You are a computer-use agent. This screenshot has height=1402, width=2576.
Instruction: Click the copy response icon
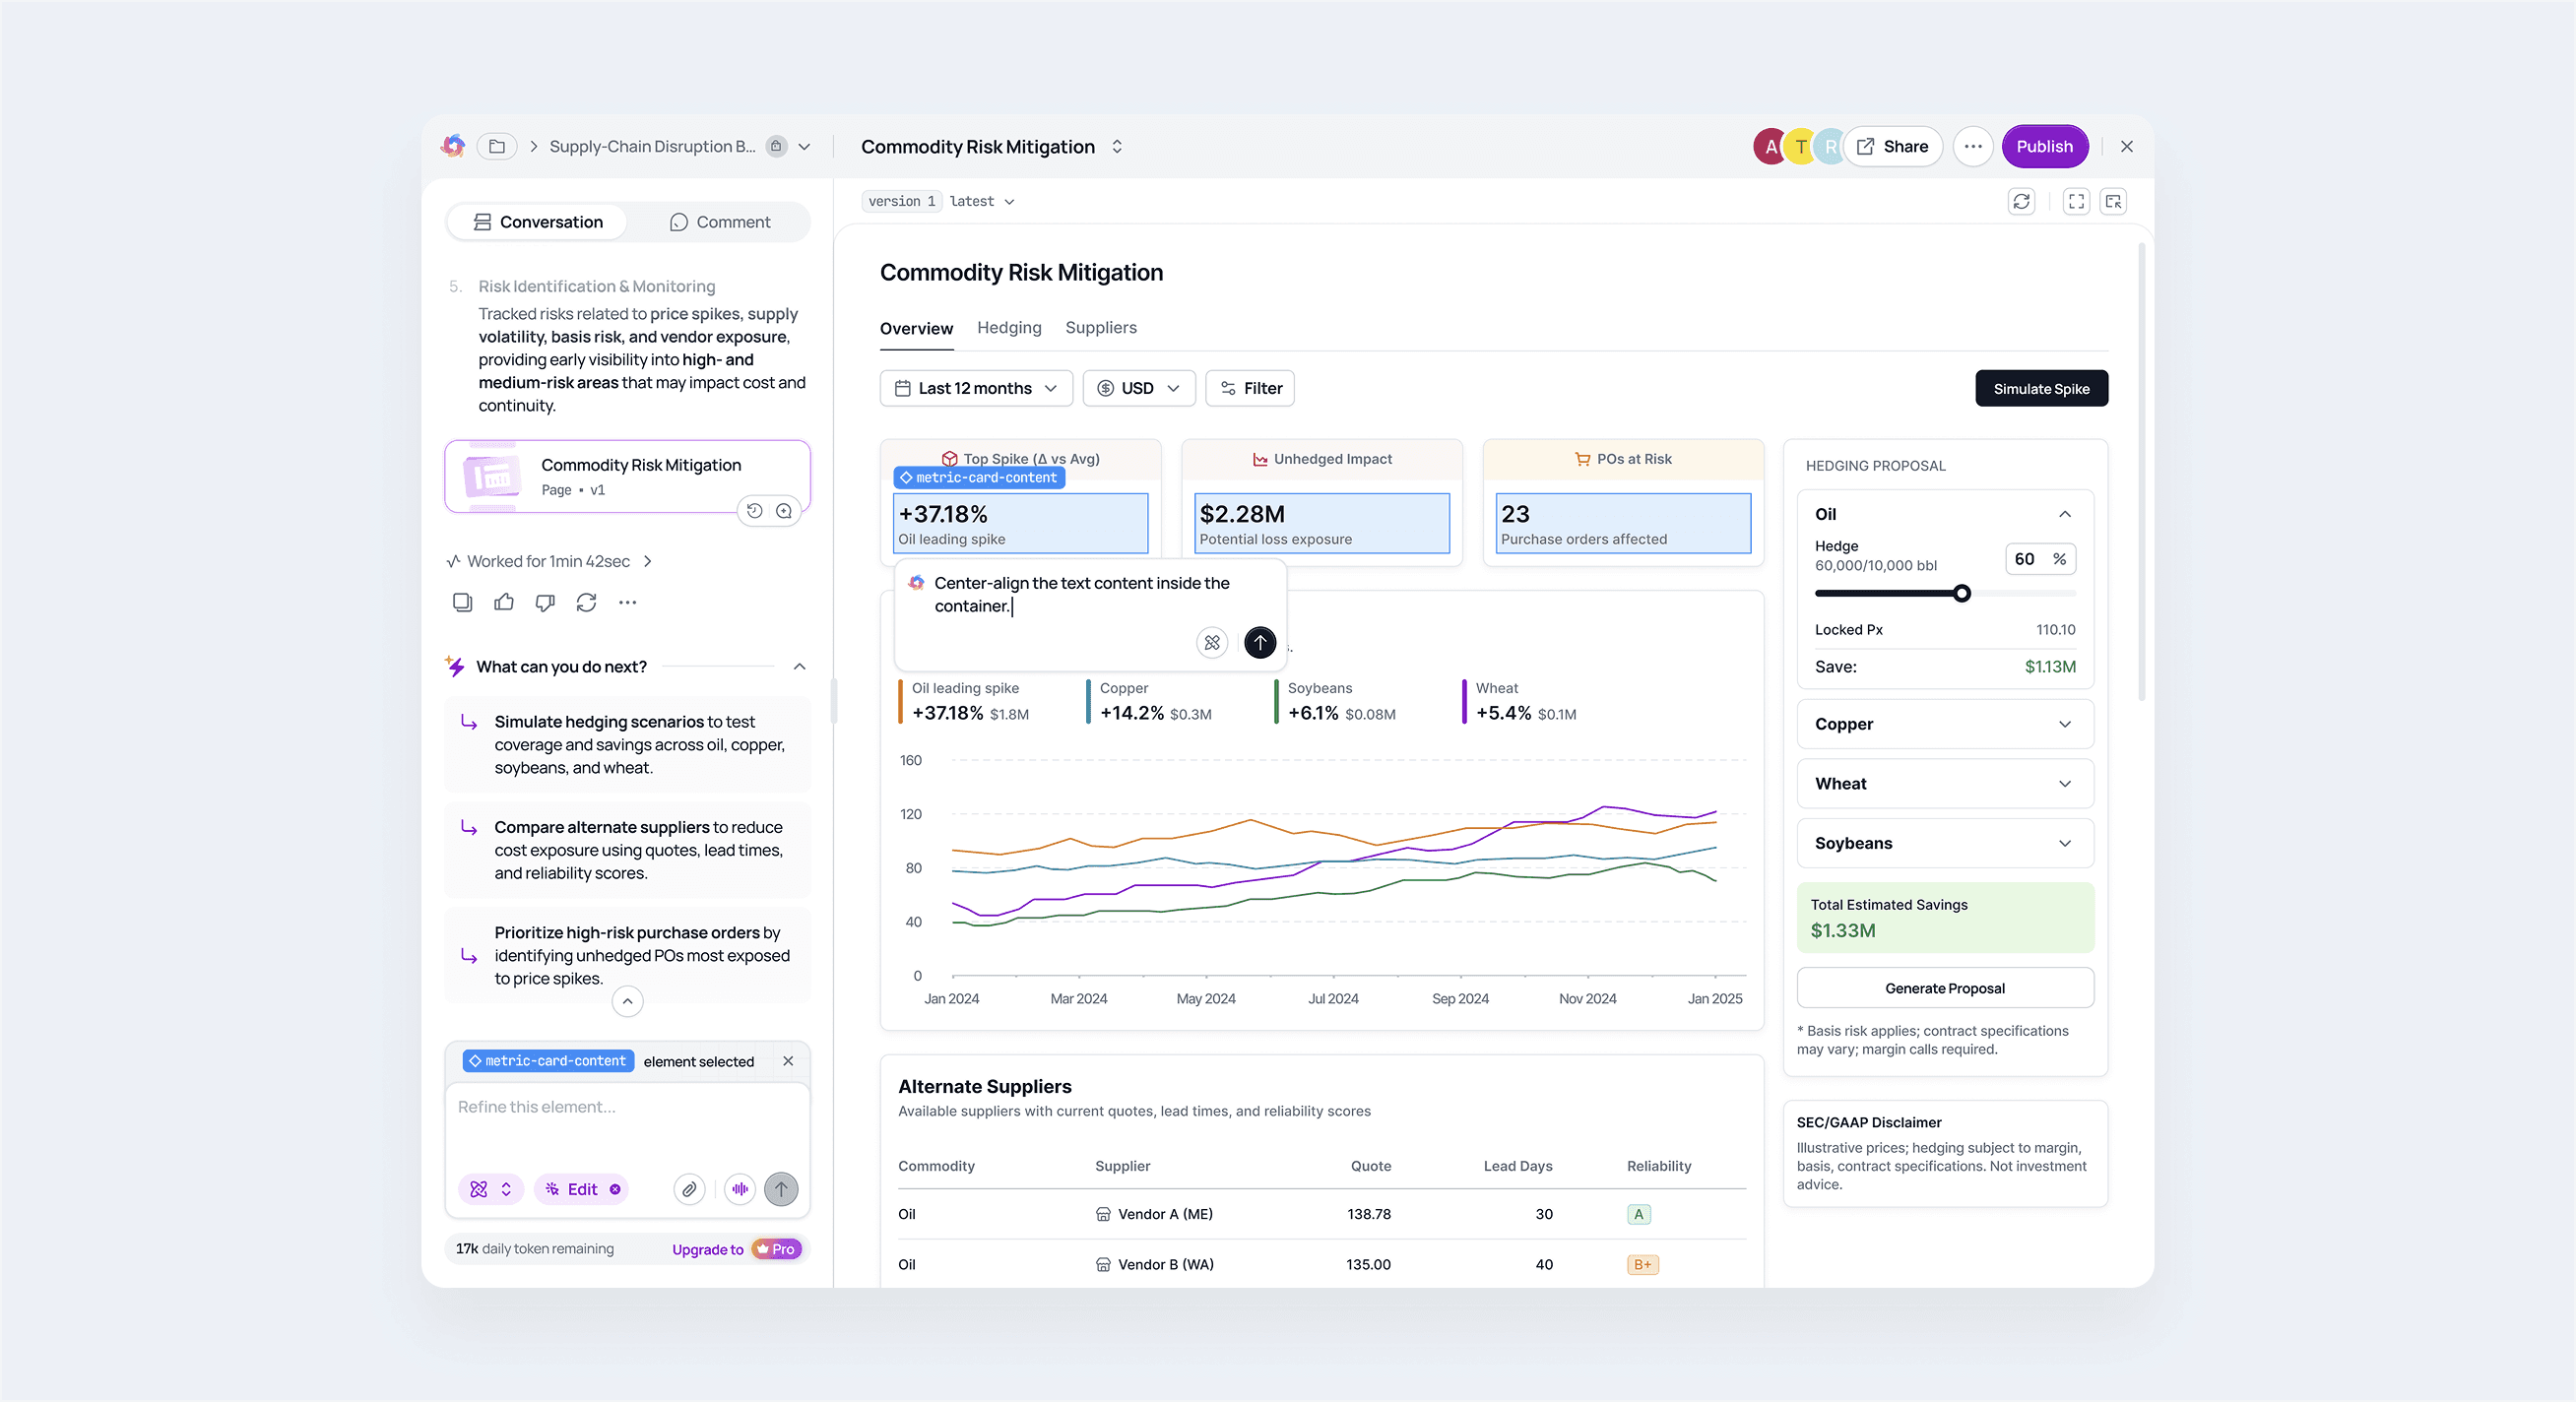click(462, 602)
